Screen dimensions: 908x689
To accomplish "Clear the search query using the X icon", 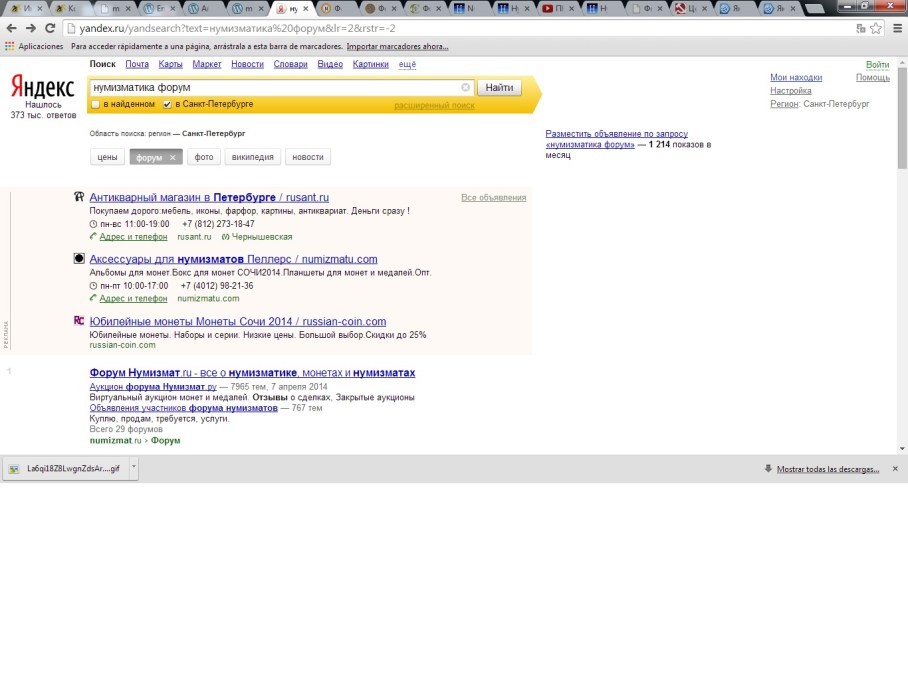I will coord(466,87).
